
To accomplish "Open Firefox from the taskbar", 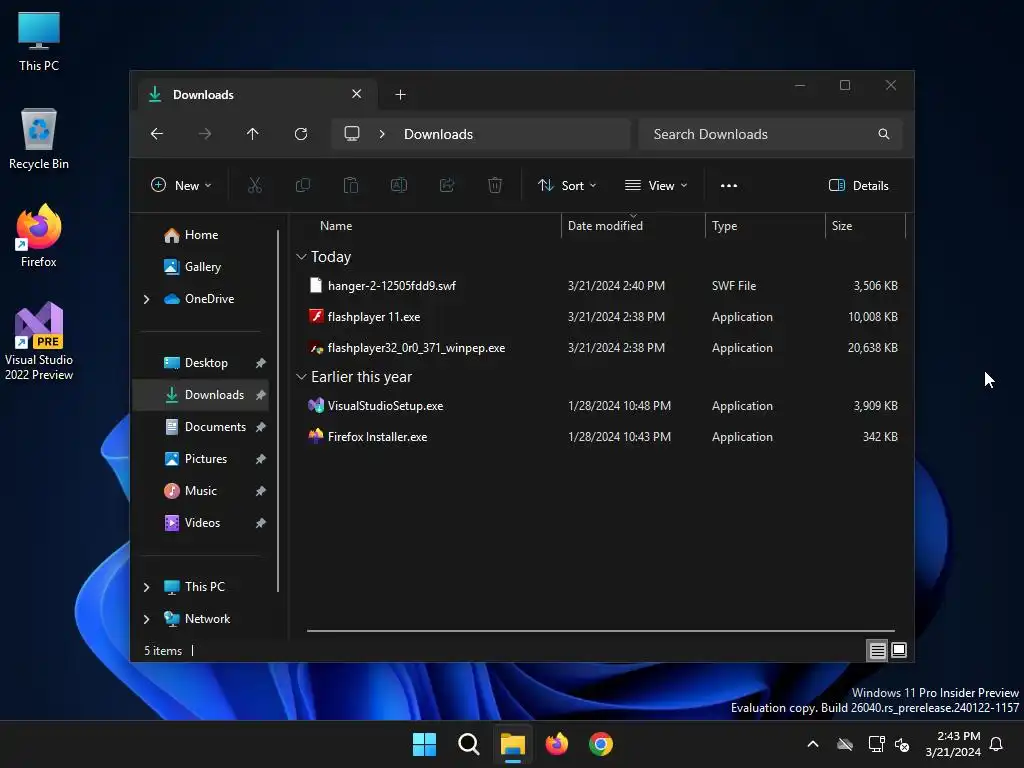I will 557,744.
